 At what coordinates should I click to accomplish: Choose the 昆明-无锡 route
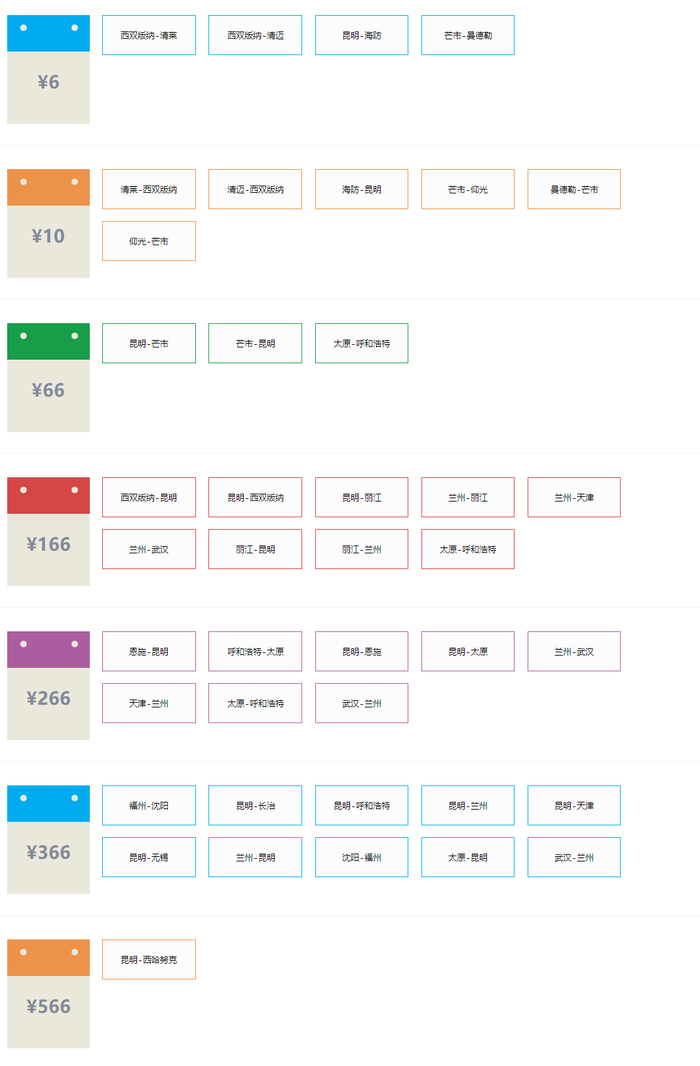point(149,857)
